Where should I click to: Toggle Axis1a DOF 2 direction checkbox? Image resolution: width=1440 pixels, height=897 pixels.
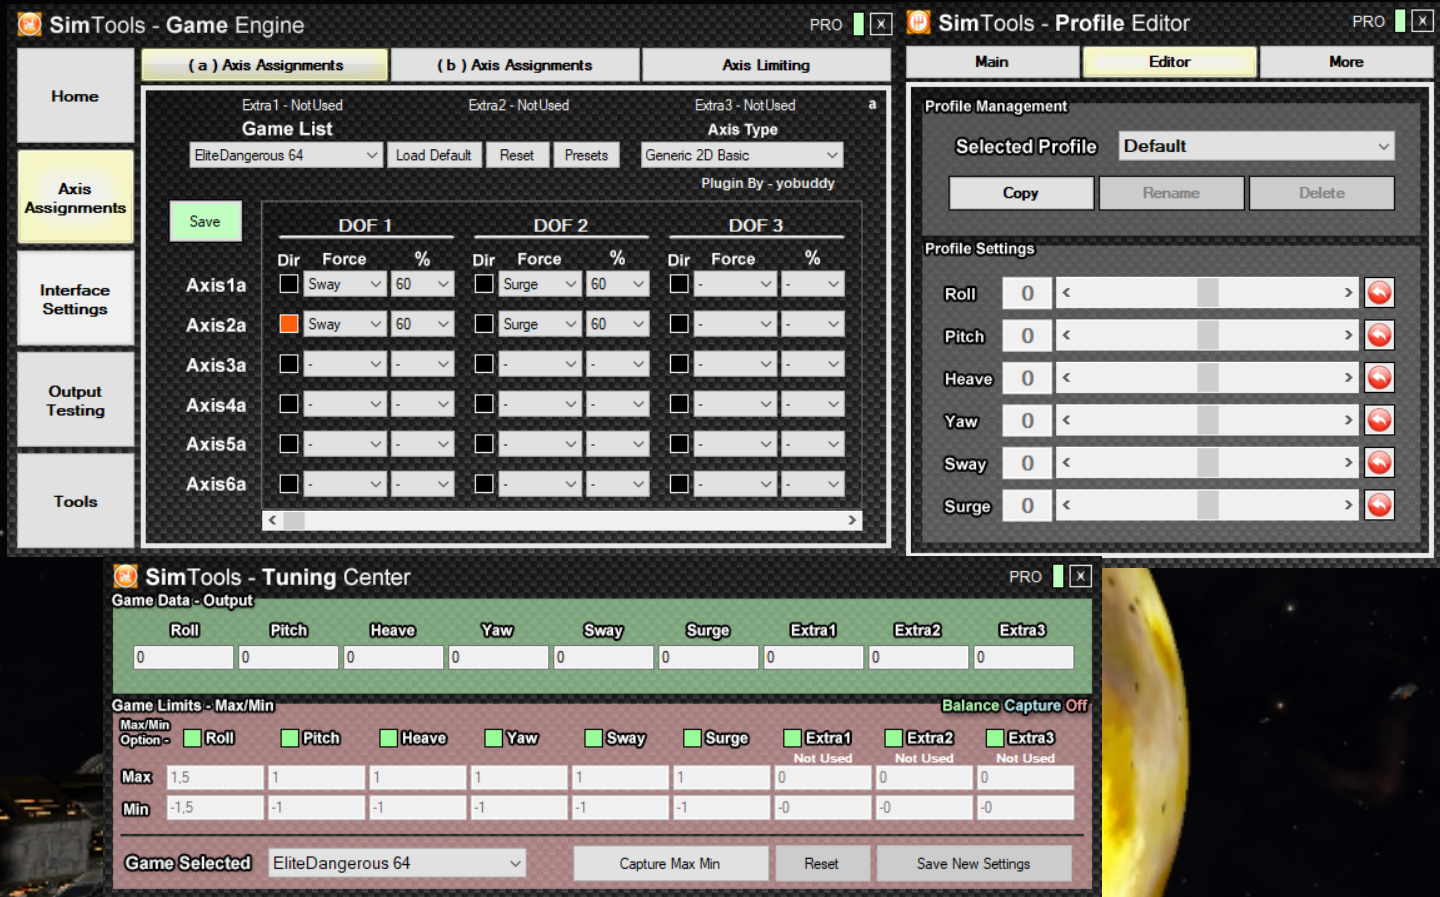(484, 284)
